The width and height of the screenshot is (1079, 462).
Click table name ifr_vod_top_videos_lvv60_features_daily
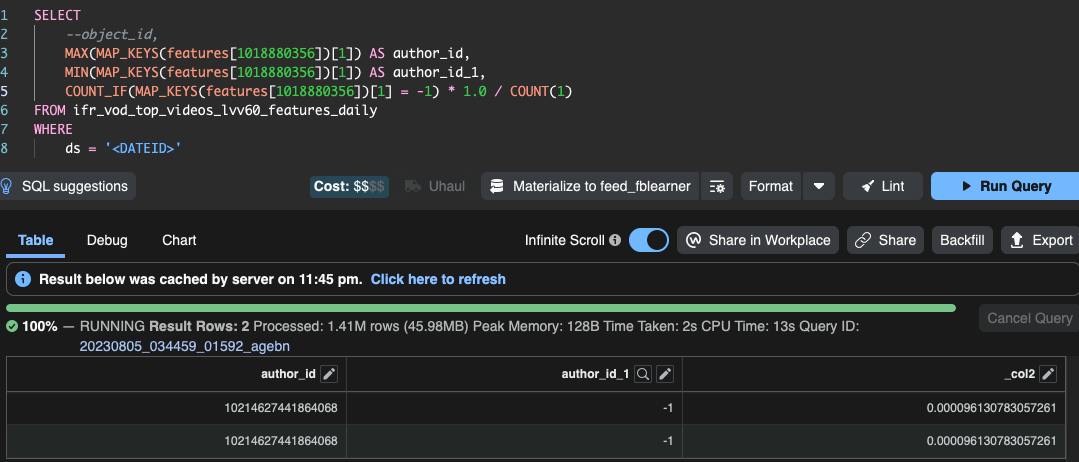click(x=225, y=110)
